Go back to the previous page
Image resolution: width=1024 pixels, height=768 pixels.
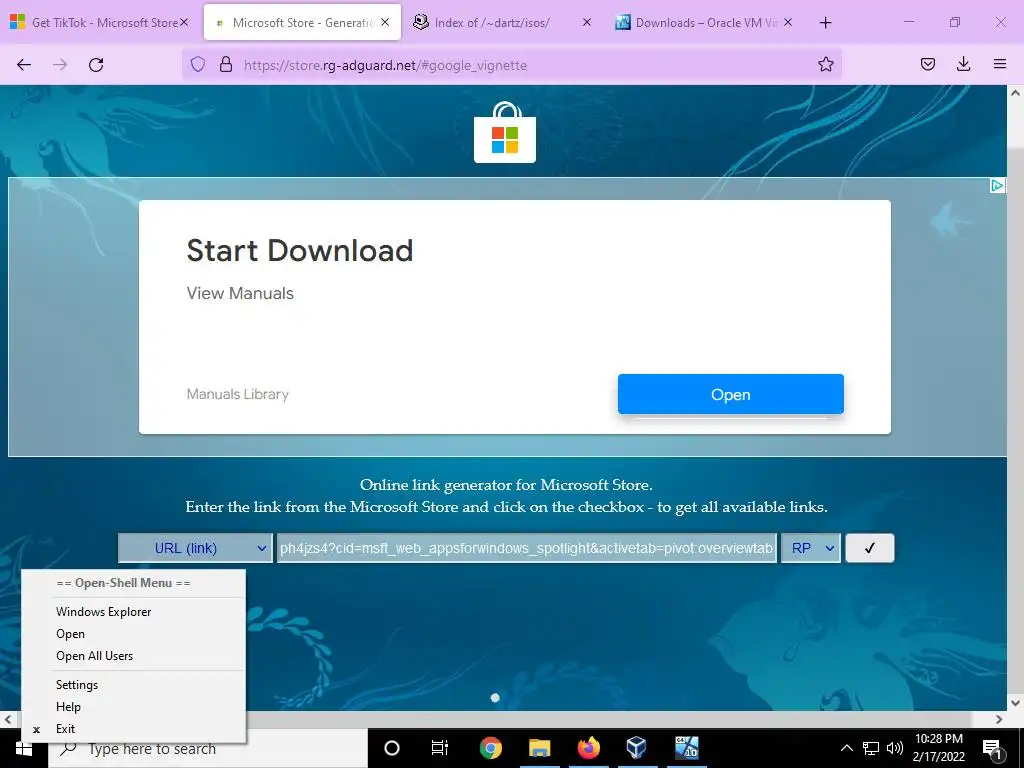(24, 65)
